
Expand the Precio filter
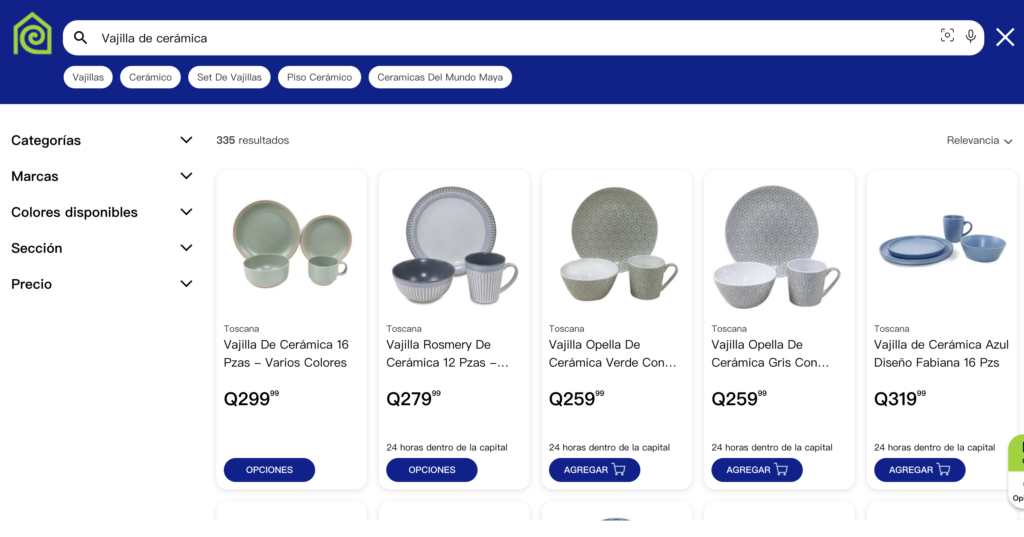186,284
